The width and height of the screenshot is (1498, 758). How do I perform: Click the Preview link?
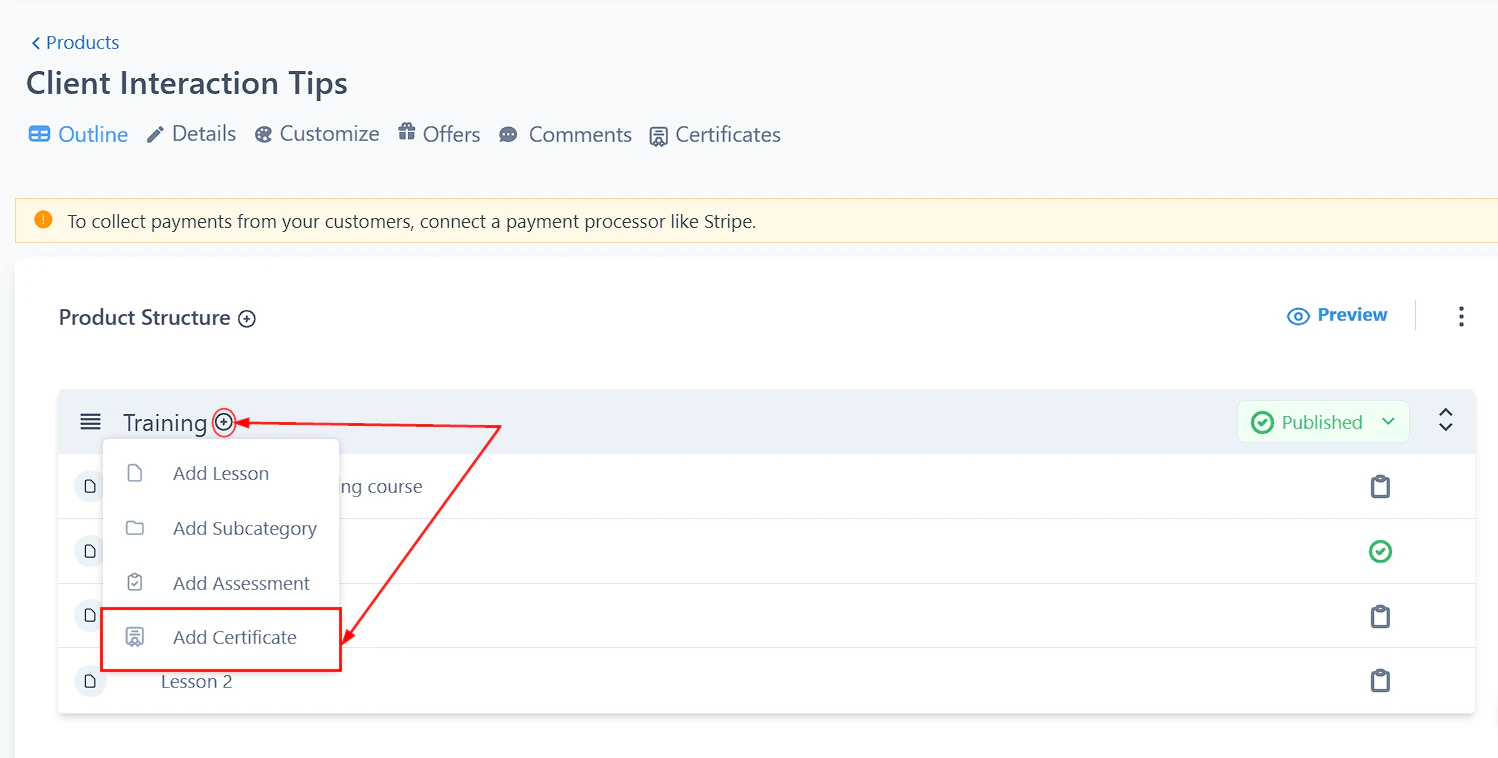(1337, 315)
